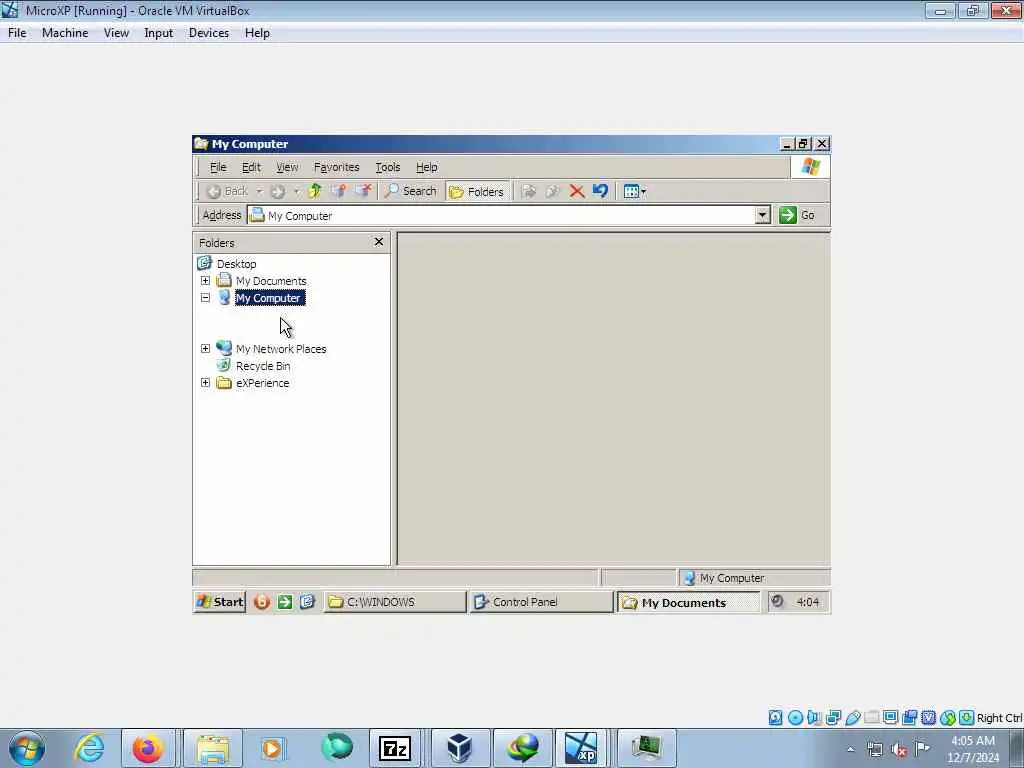
Task: Open the Address bar dropdown arrow
Action: pyautogui.click(x=762, y=216)
